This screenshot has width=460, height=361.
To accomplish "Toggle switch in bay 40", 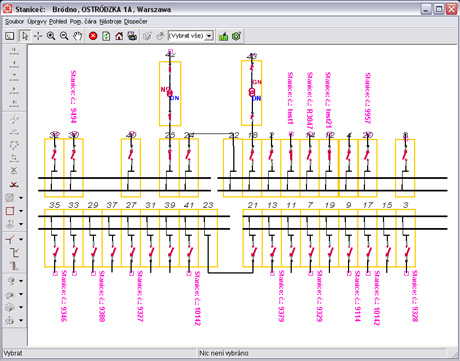I will (130, 155).
